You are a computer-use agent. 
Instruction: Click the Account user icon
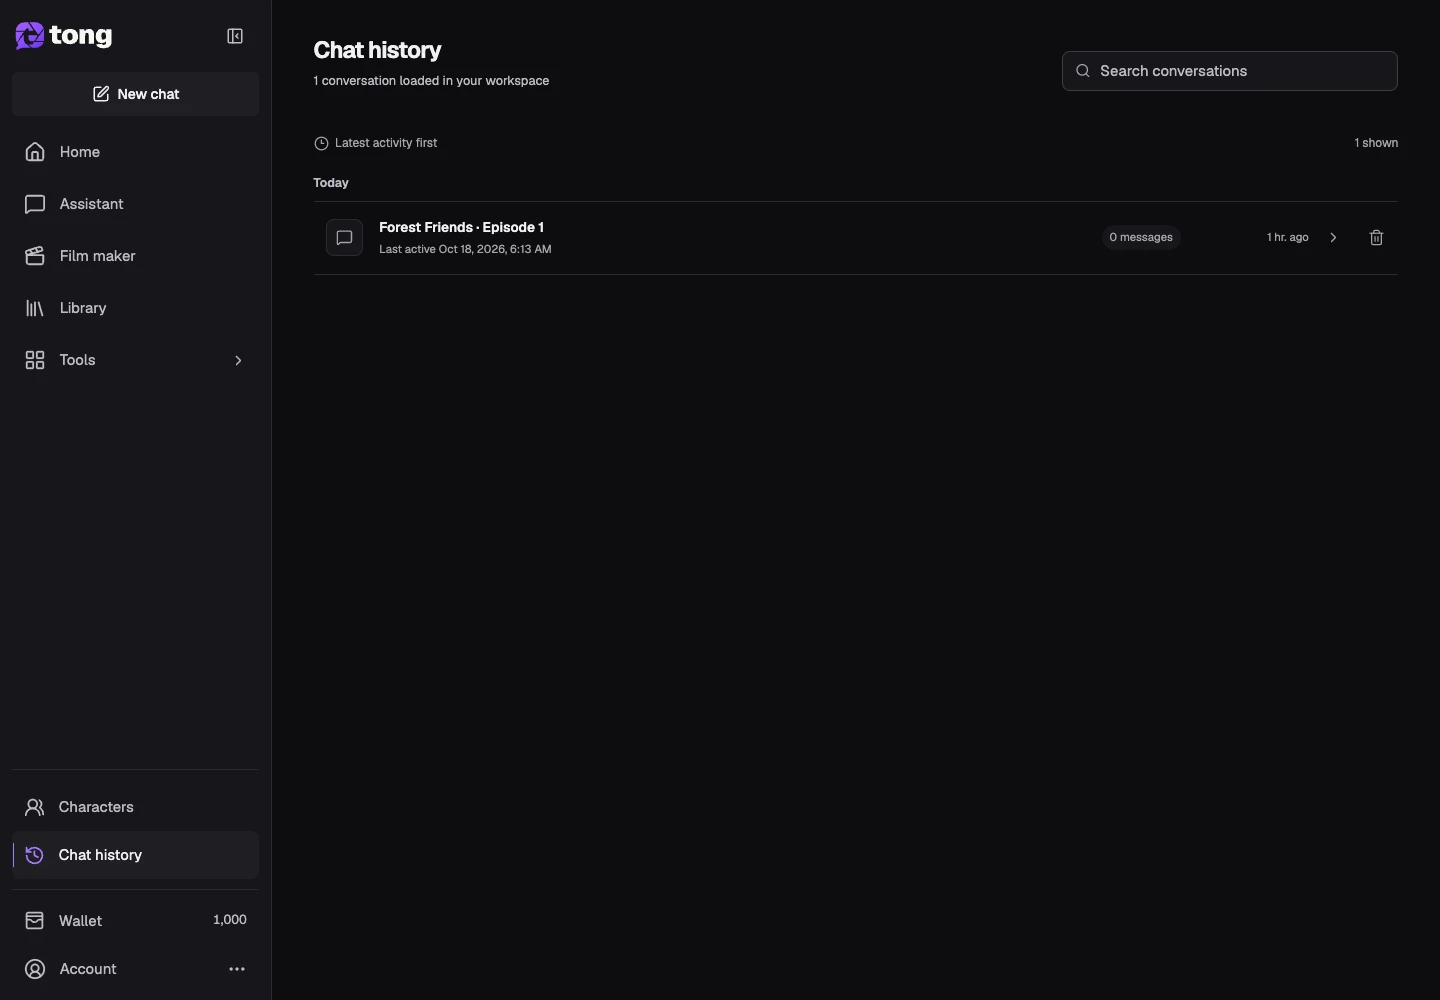click(35, 969)
